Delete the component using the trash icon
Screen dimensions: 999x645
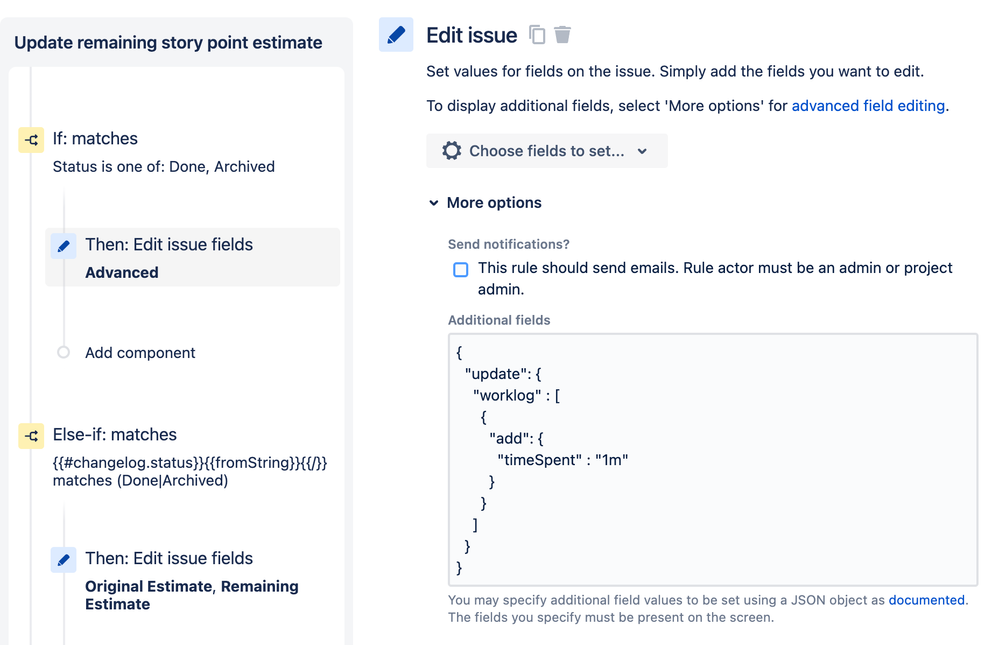(x=562, y=34)
